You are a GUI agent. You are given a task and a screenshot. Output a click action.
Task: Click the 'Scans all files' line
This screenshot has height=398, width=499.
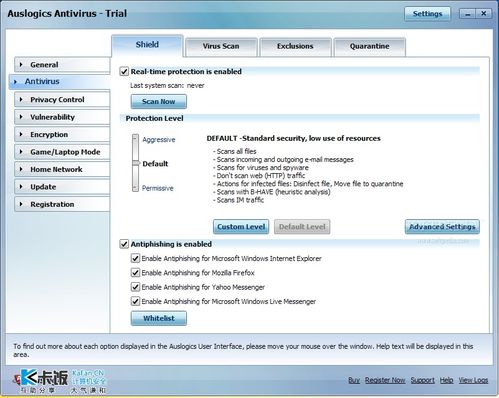pyautogui.click(x=235, y=151)
